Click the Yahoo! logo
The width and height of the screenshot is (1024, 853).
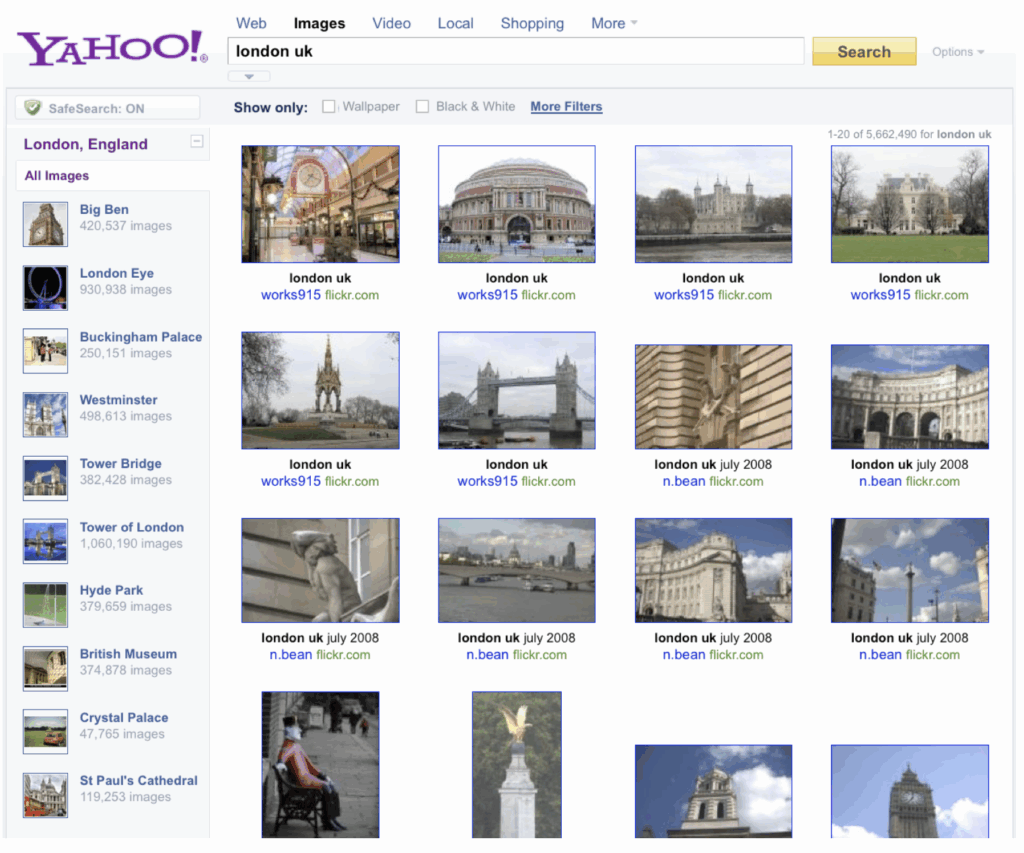click(112, 48)
